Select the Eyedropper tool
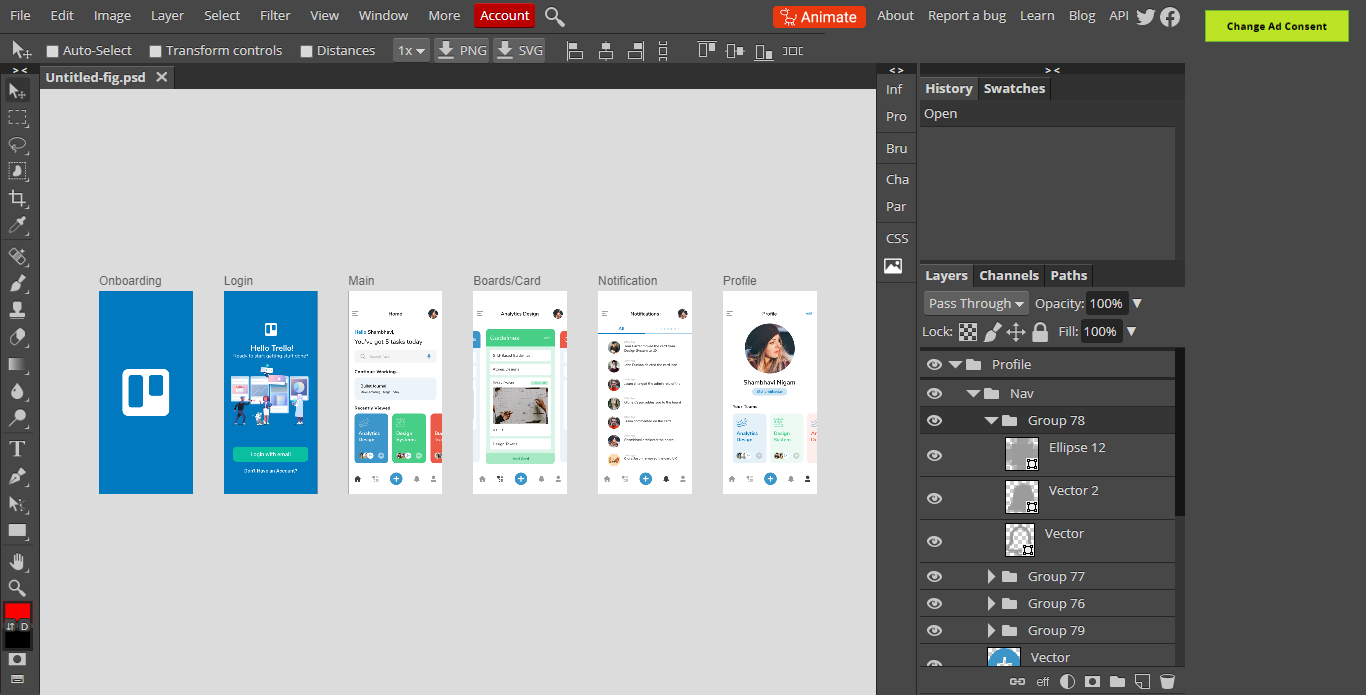1366x695 pixels. (x=18, y=225)
